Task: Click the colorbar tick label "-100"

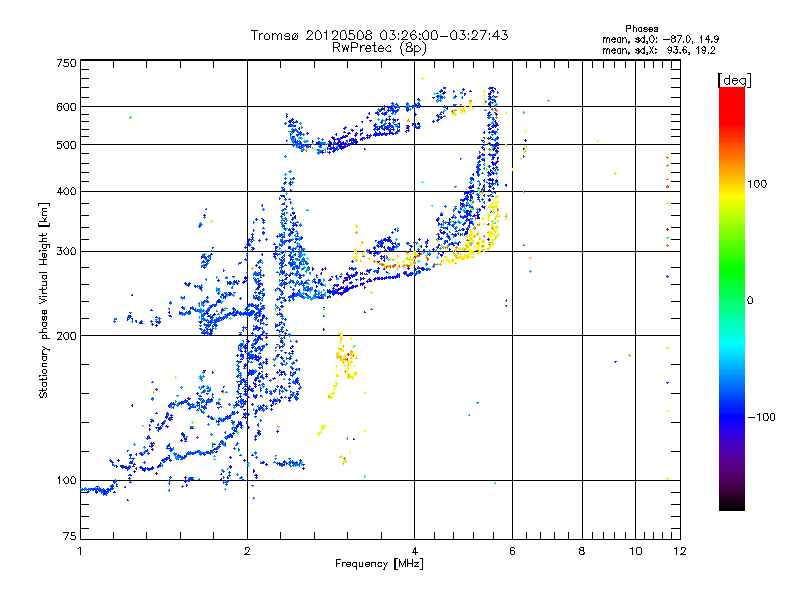Action: coord(762,417)
